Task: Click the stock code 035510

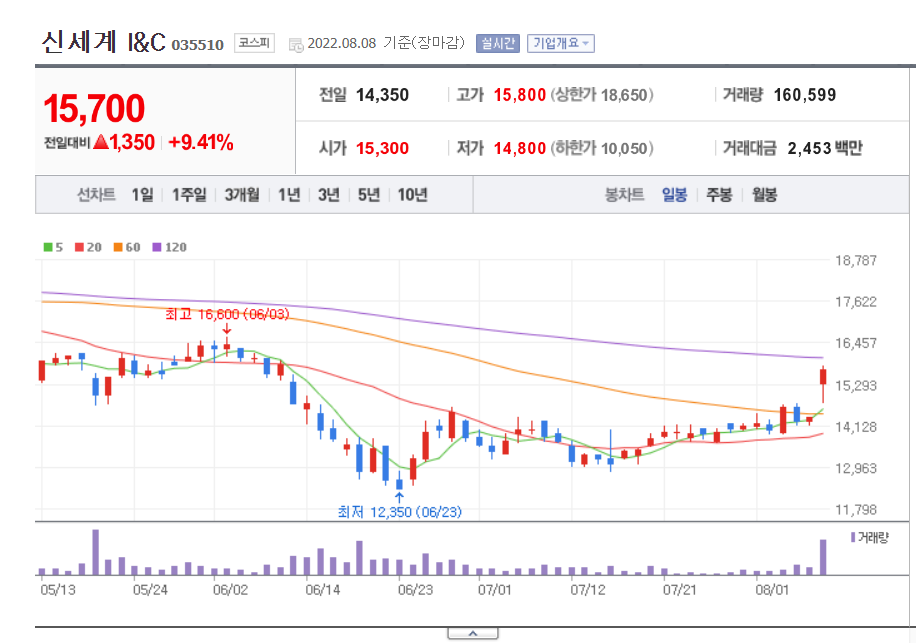Action: pos(197,45)
